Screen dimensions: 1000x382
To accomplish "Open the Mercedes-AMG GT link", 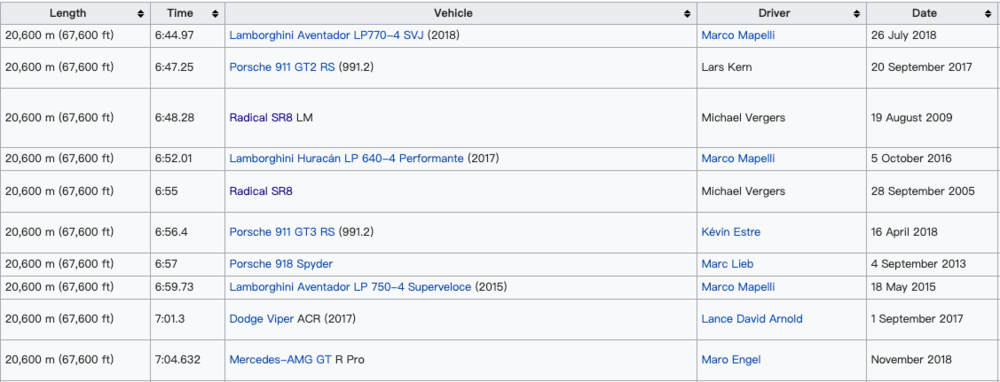I will click(280, 360).
